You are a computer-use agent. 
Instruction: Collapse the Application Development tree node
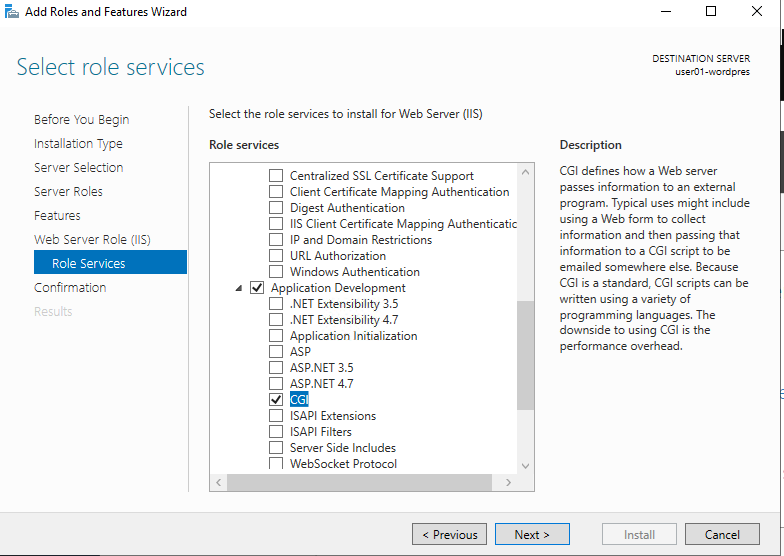pos(239,288)
